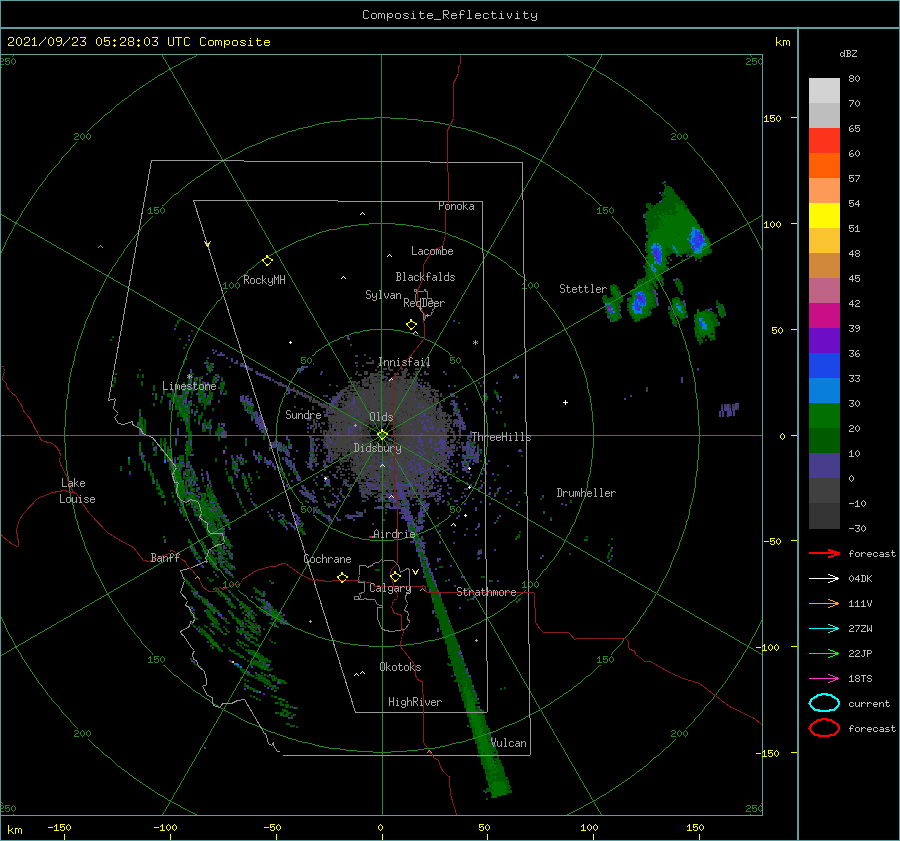Click the Stettler town label

pyautogui.click(x=583, y=289)
